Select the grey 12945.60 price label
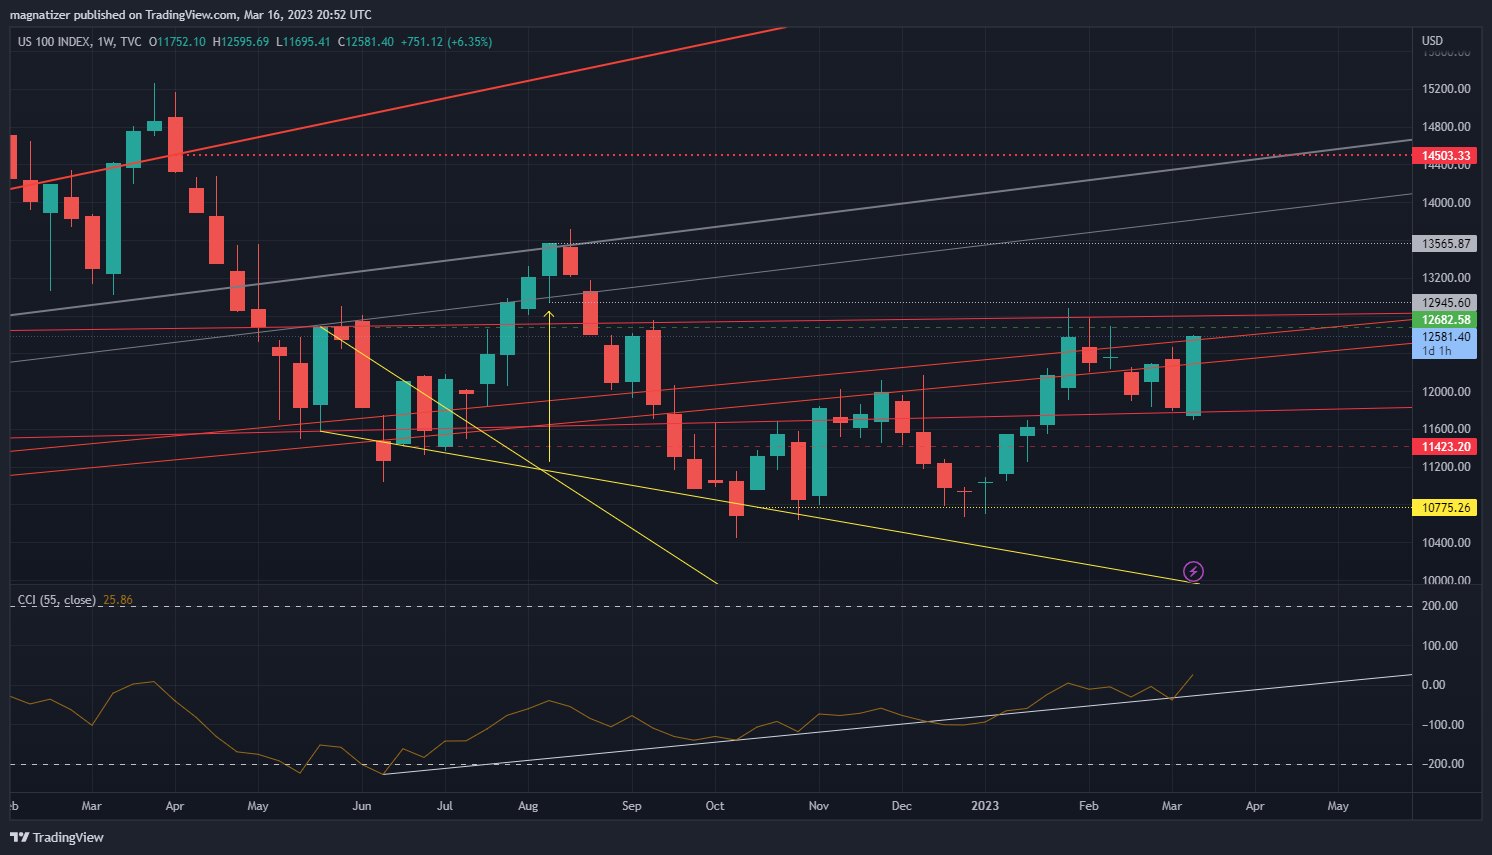The width and height of the screenshot is (1492, 855). coord(1446,303)
